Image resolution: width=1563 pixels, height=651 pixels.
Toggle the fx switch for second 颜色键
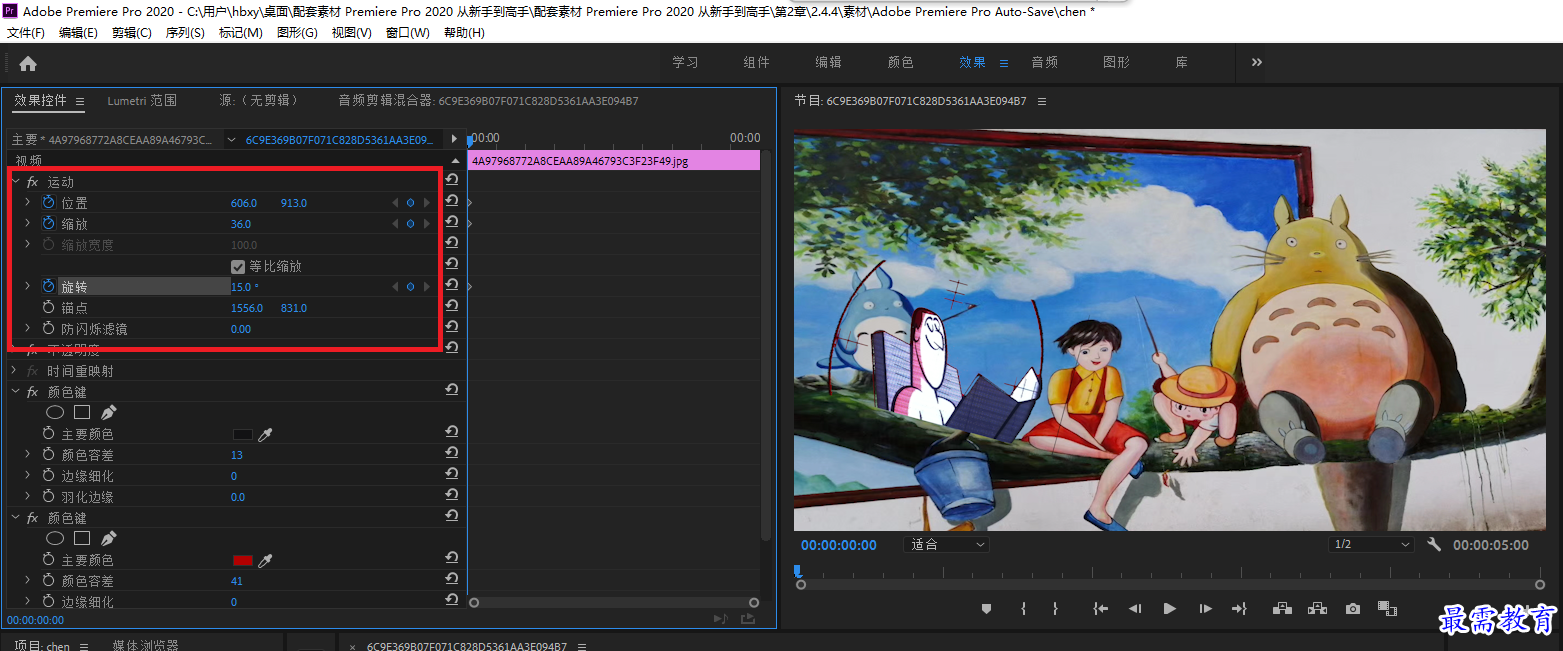click(x=32, y=518)
